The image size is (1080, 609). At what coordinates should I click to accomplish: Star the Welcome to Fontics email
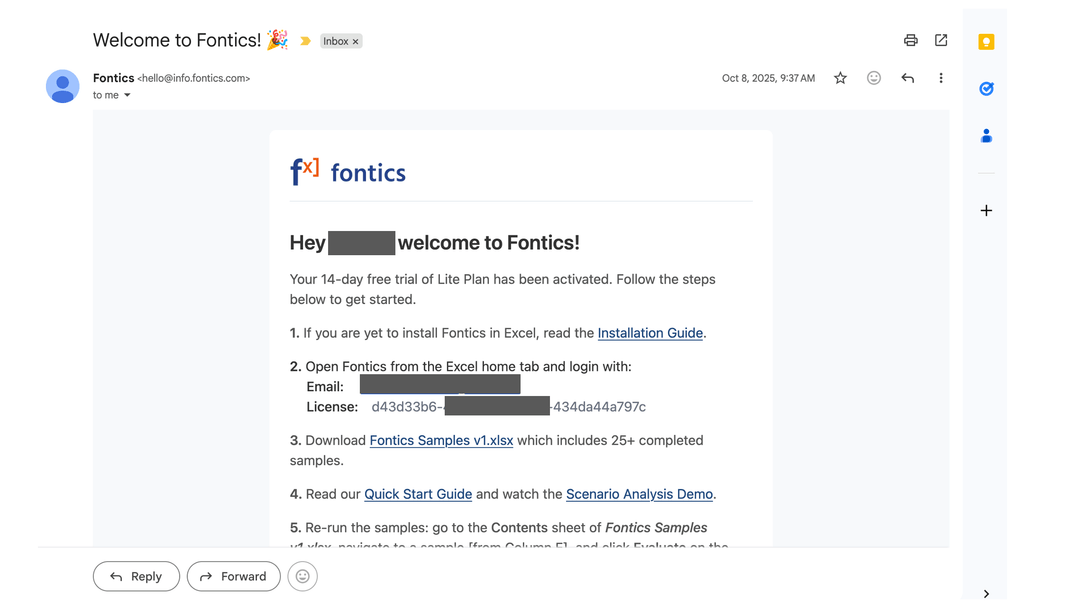pos(840,78)
